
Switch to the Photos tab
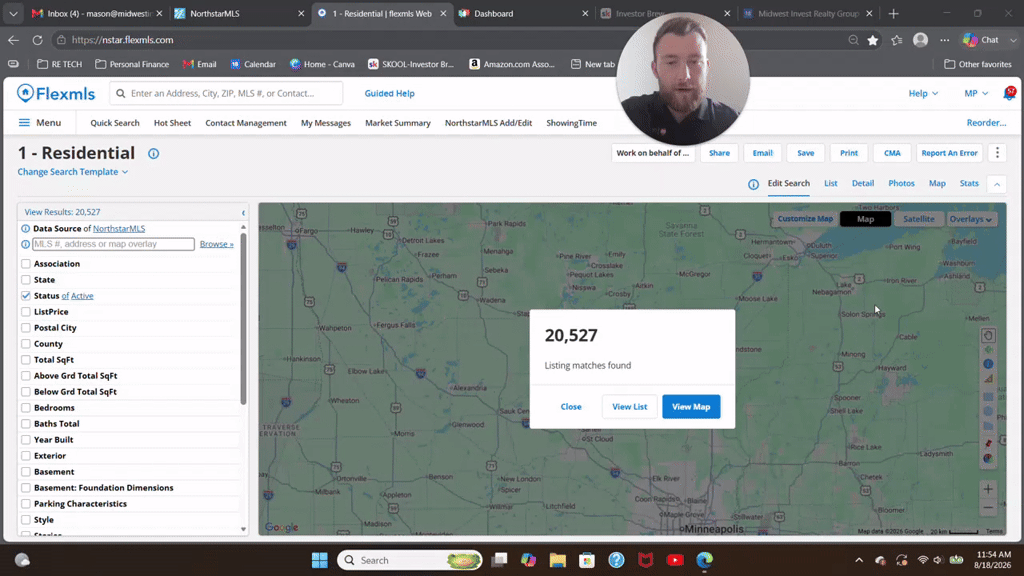point(901,184)
